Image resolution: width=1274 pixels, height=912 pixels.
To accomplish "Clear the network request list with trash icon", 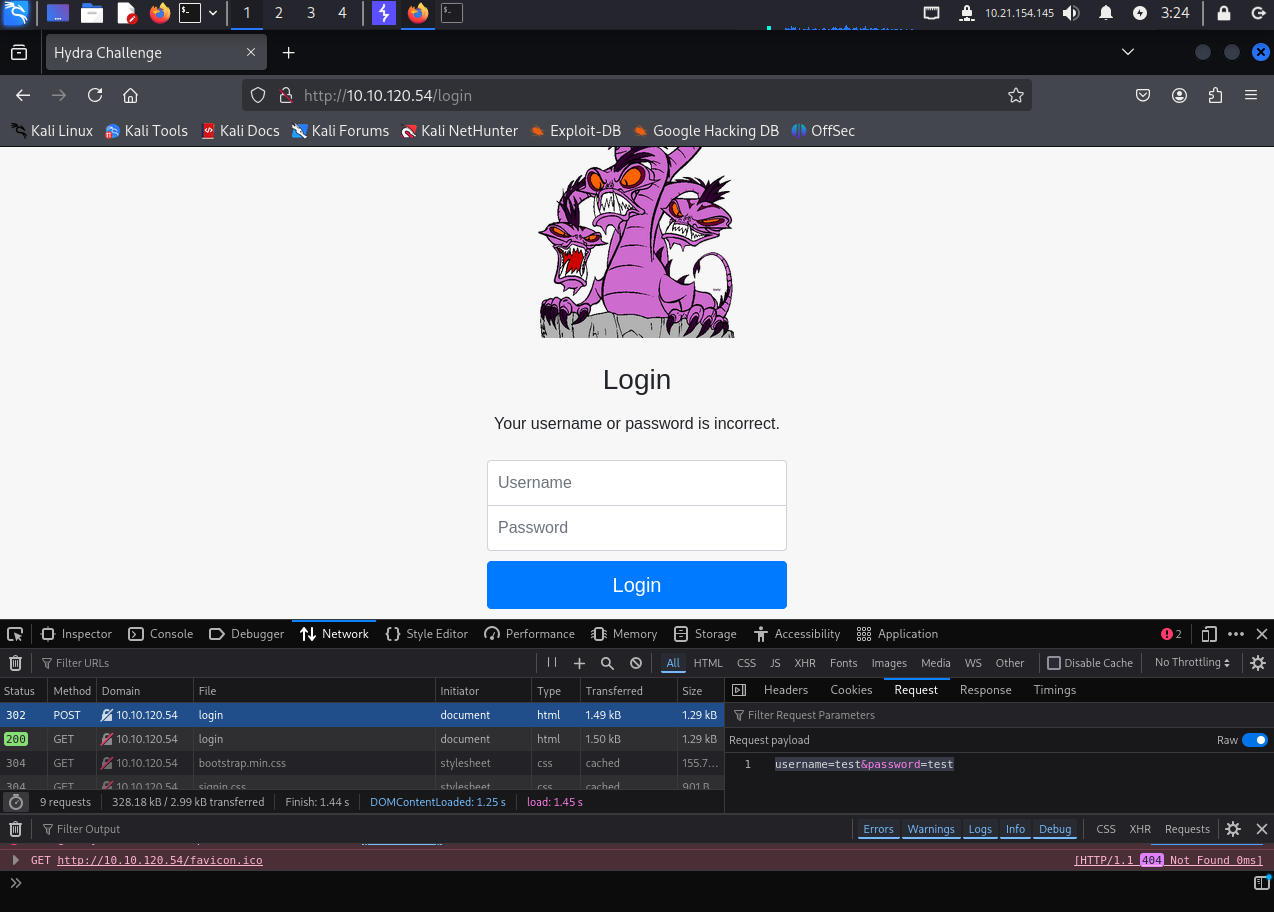I will [15, 663].
